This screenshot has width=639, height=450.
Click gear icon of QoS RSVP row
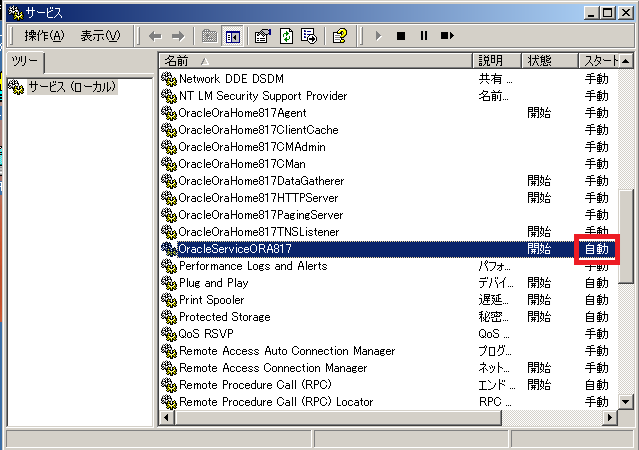point(169,334)
